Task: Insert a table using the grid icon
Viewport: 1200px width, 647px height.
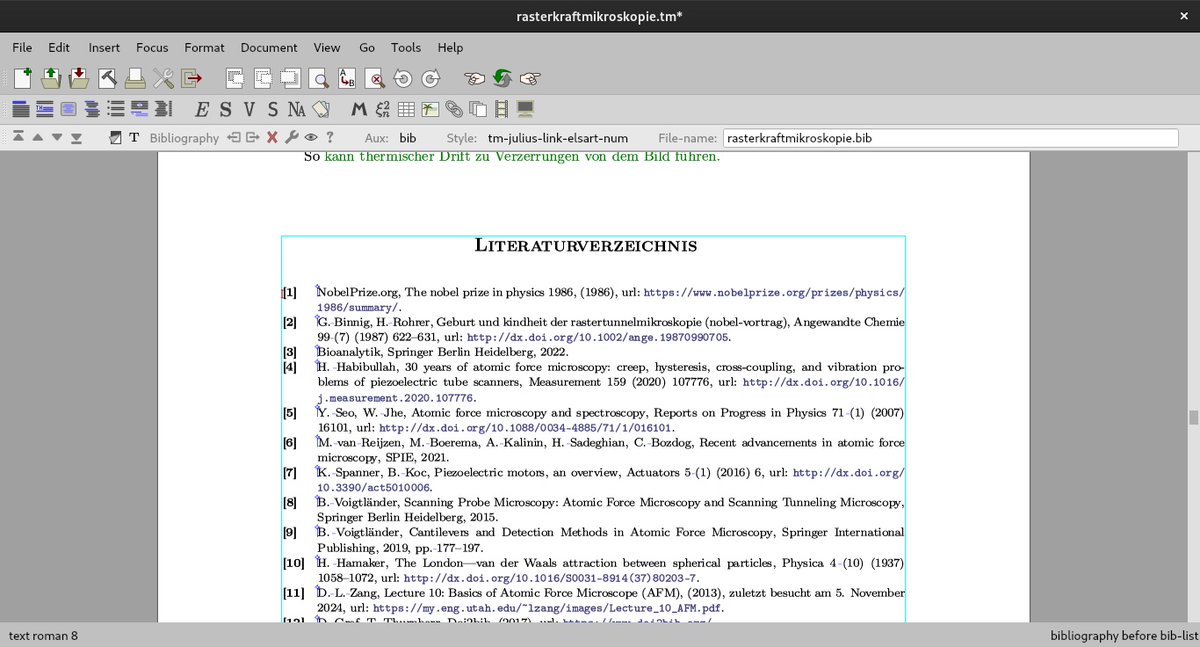Action: (407, 108)
